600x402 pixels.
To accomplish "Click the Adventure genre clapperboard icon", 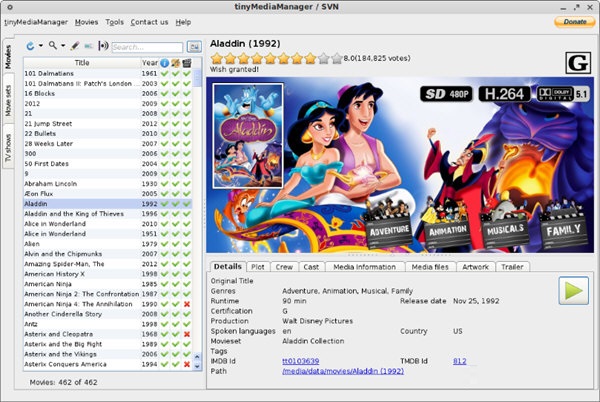I will click(x=388, y=224).
